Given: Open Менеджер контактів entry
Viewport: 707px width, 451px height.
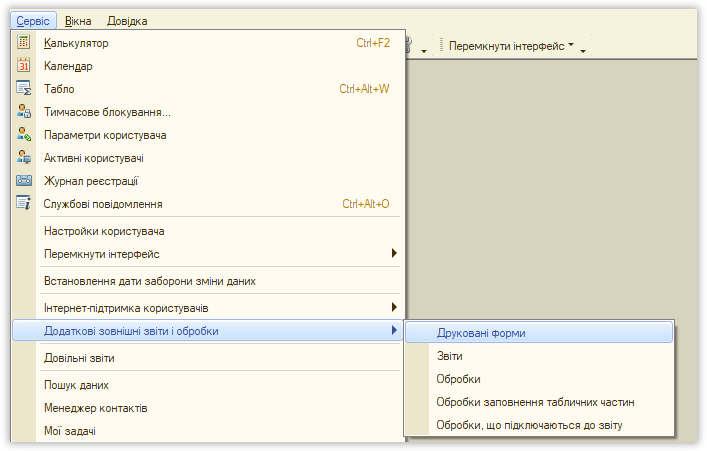Looking at the screenshot, I should tap(207, 408).
